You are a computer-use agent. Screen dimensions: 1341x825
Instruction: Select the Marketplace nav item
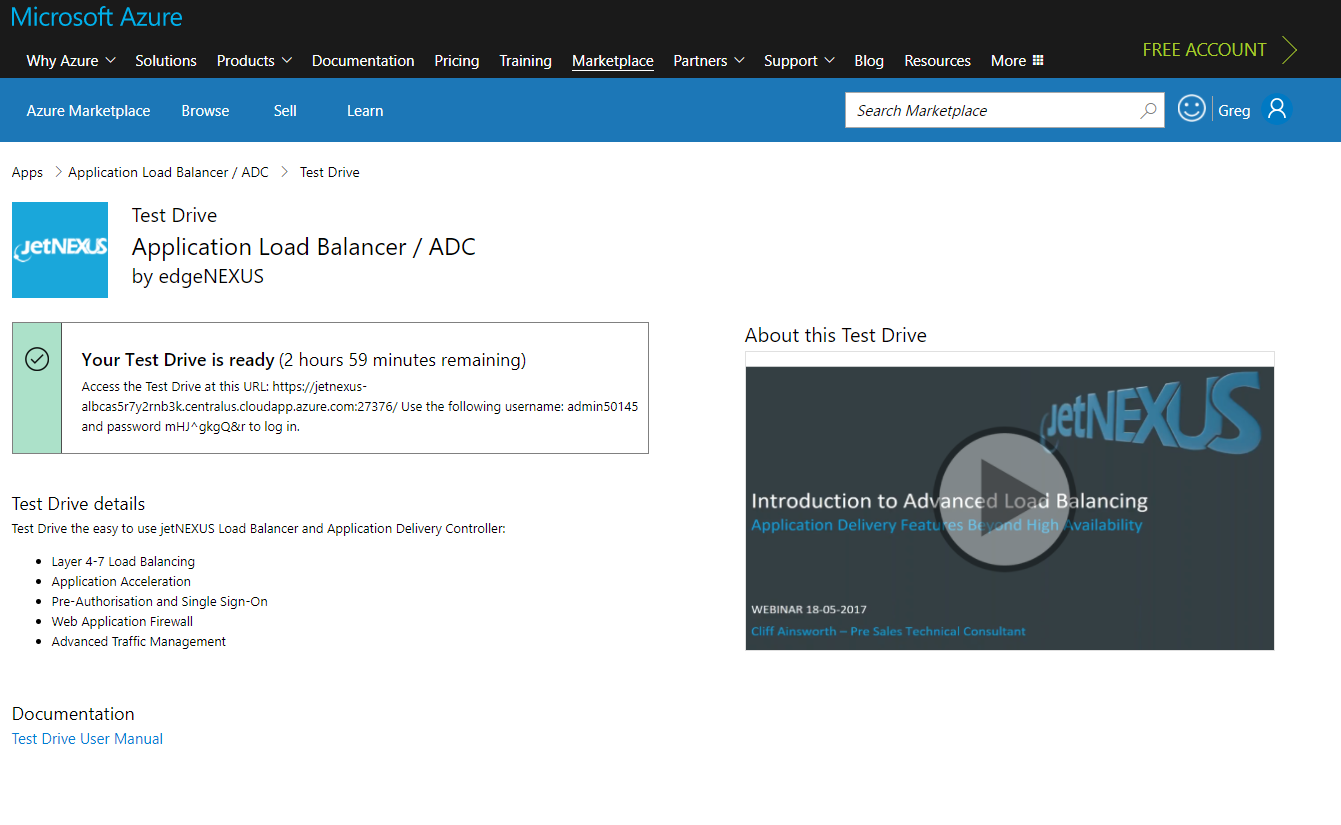pos(613,61)
